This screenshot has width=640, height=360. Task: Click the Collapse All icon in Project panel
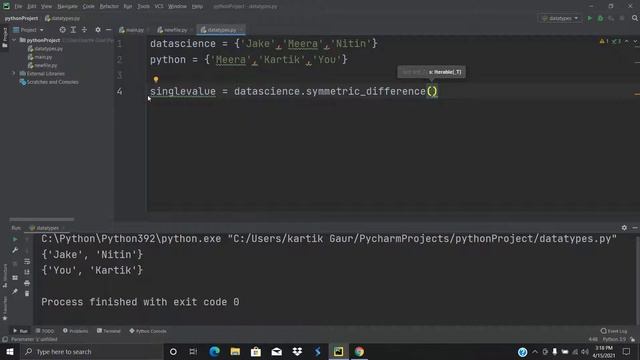coord(84,30)
